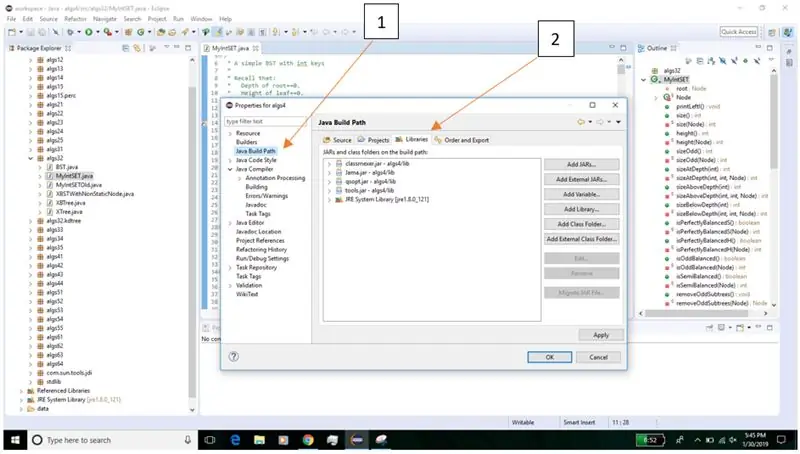The image size is (800, 454).
Task: Click the Next Annotation toolbar icon
Action: pos(276,32)
